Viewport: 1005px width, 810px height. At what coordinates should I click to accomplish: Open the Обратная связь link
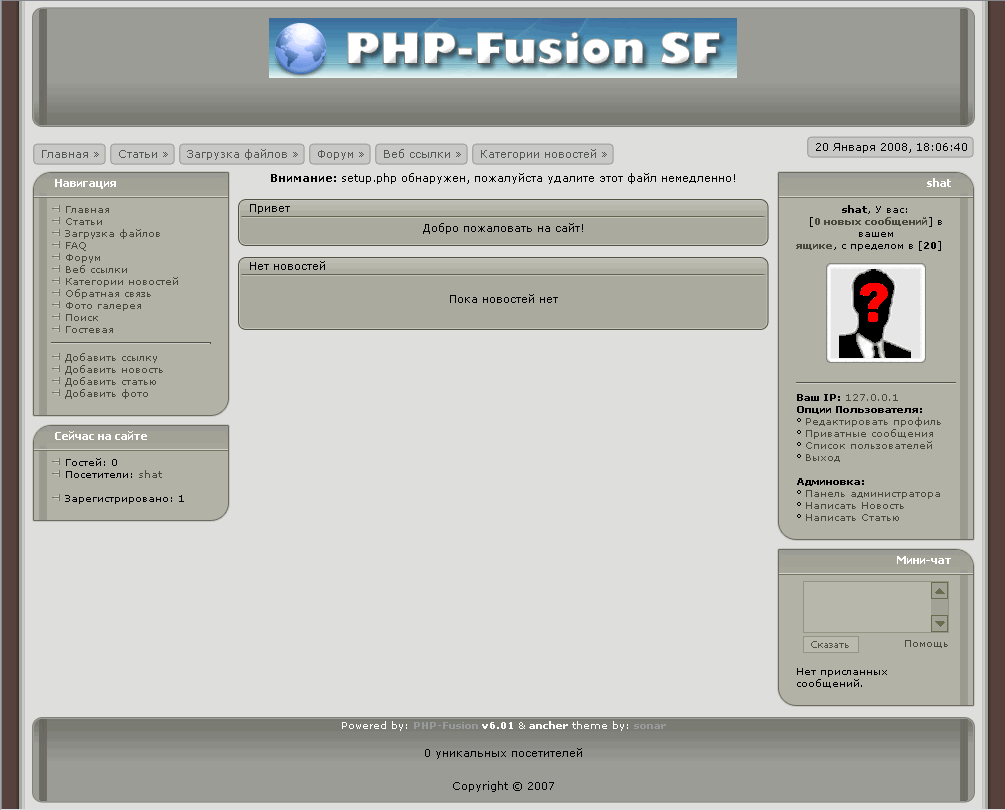pyautogui.click(x=108, y=293)
